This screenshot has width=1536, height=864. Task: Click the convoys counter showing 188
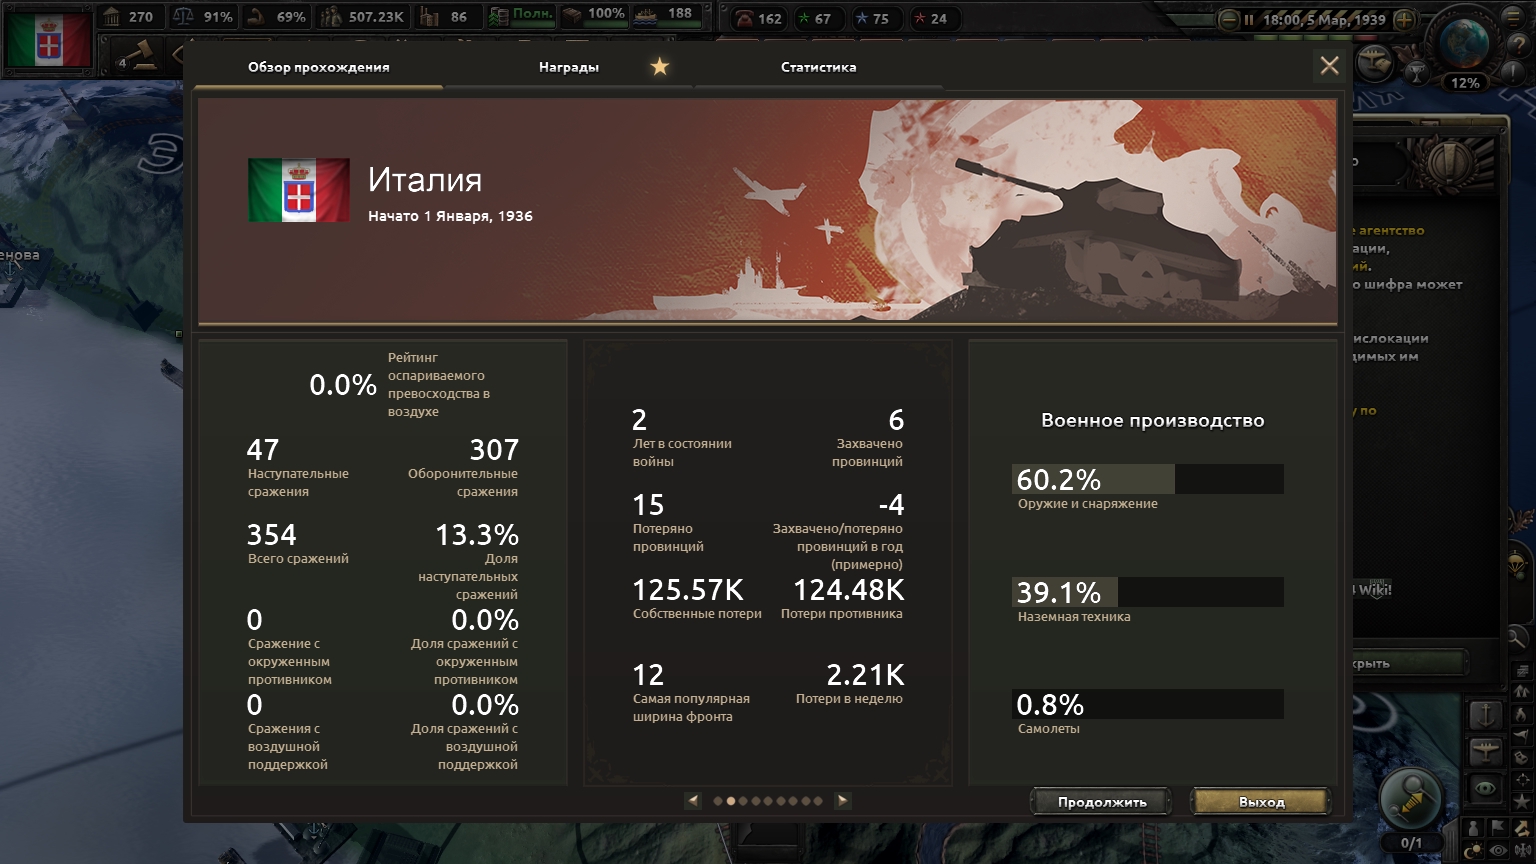coord(666,15)
